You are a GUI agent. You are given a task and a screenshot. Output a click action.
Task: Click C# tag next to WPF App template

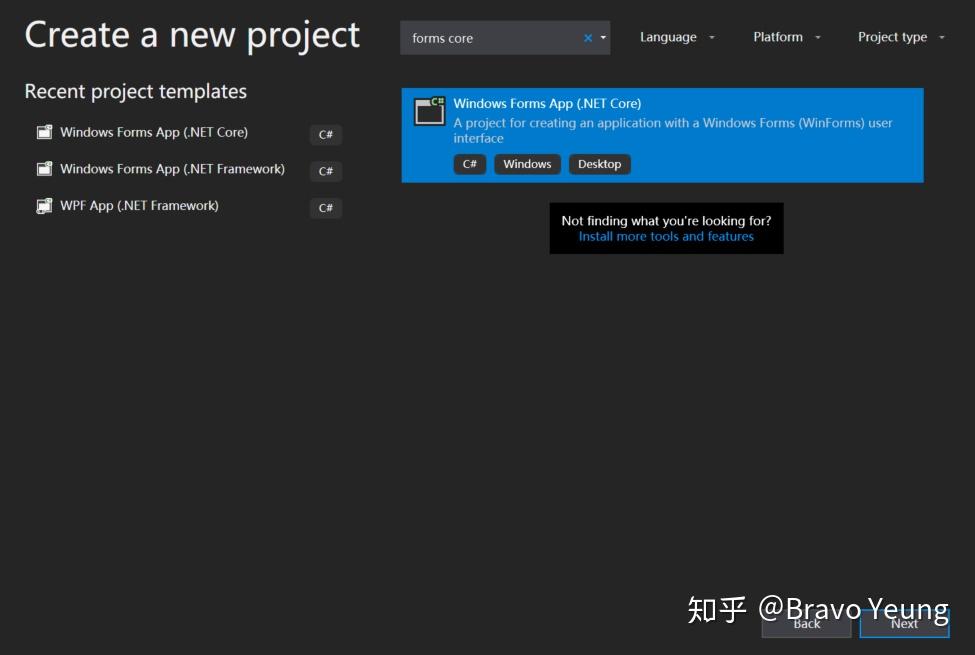click(x=326, y=208)
